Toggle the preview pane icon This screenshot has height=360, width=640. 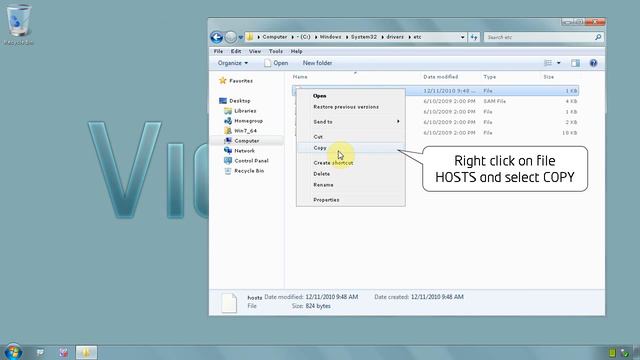[575, 63]
